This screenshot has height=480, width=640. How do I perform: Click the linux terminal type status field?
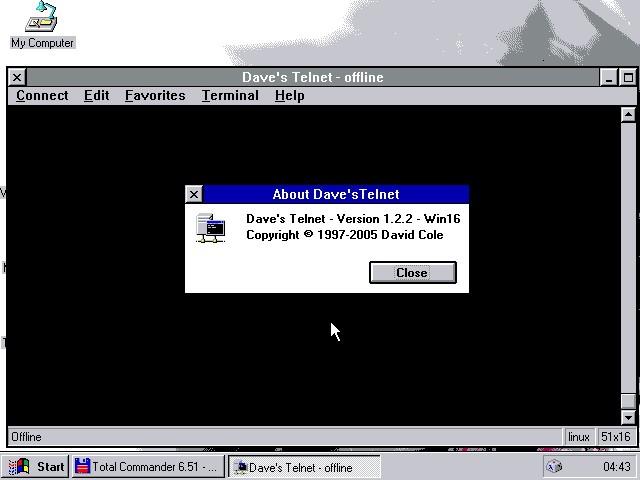click(x=579, y=437)
